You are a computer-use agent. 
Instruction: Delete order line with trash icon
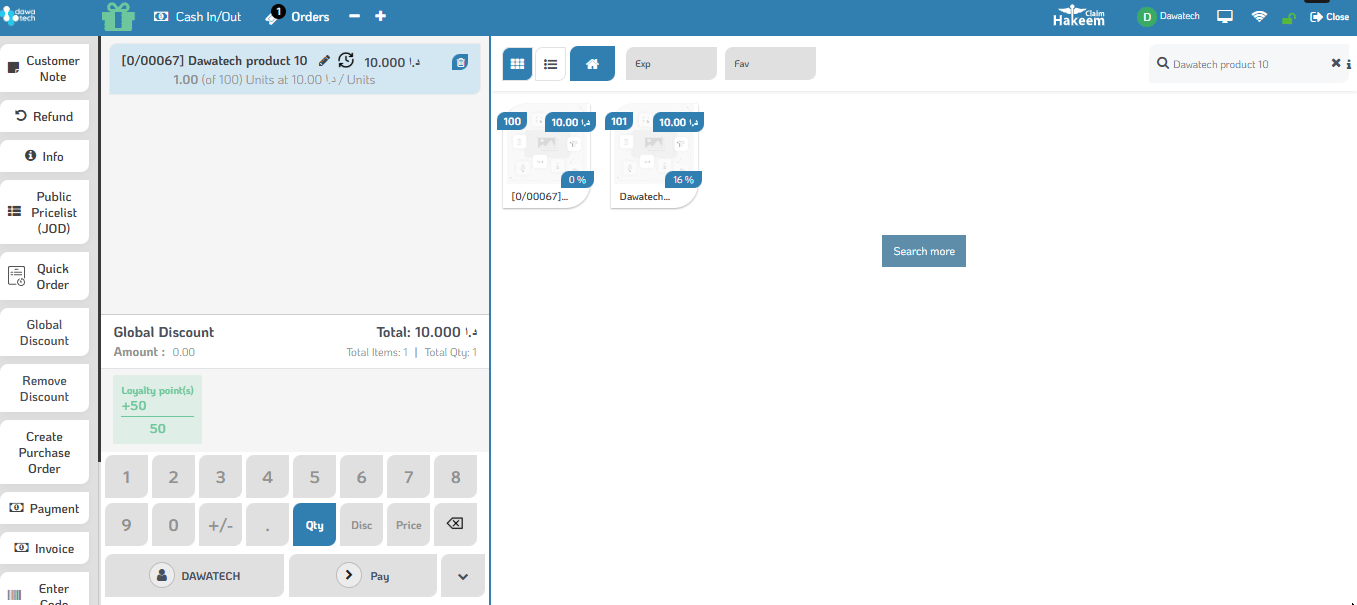tap(460, 62)
